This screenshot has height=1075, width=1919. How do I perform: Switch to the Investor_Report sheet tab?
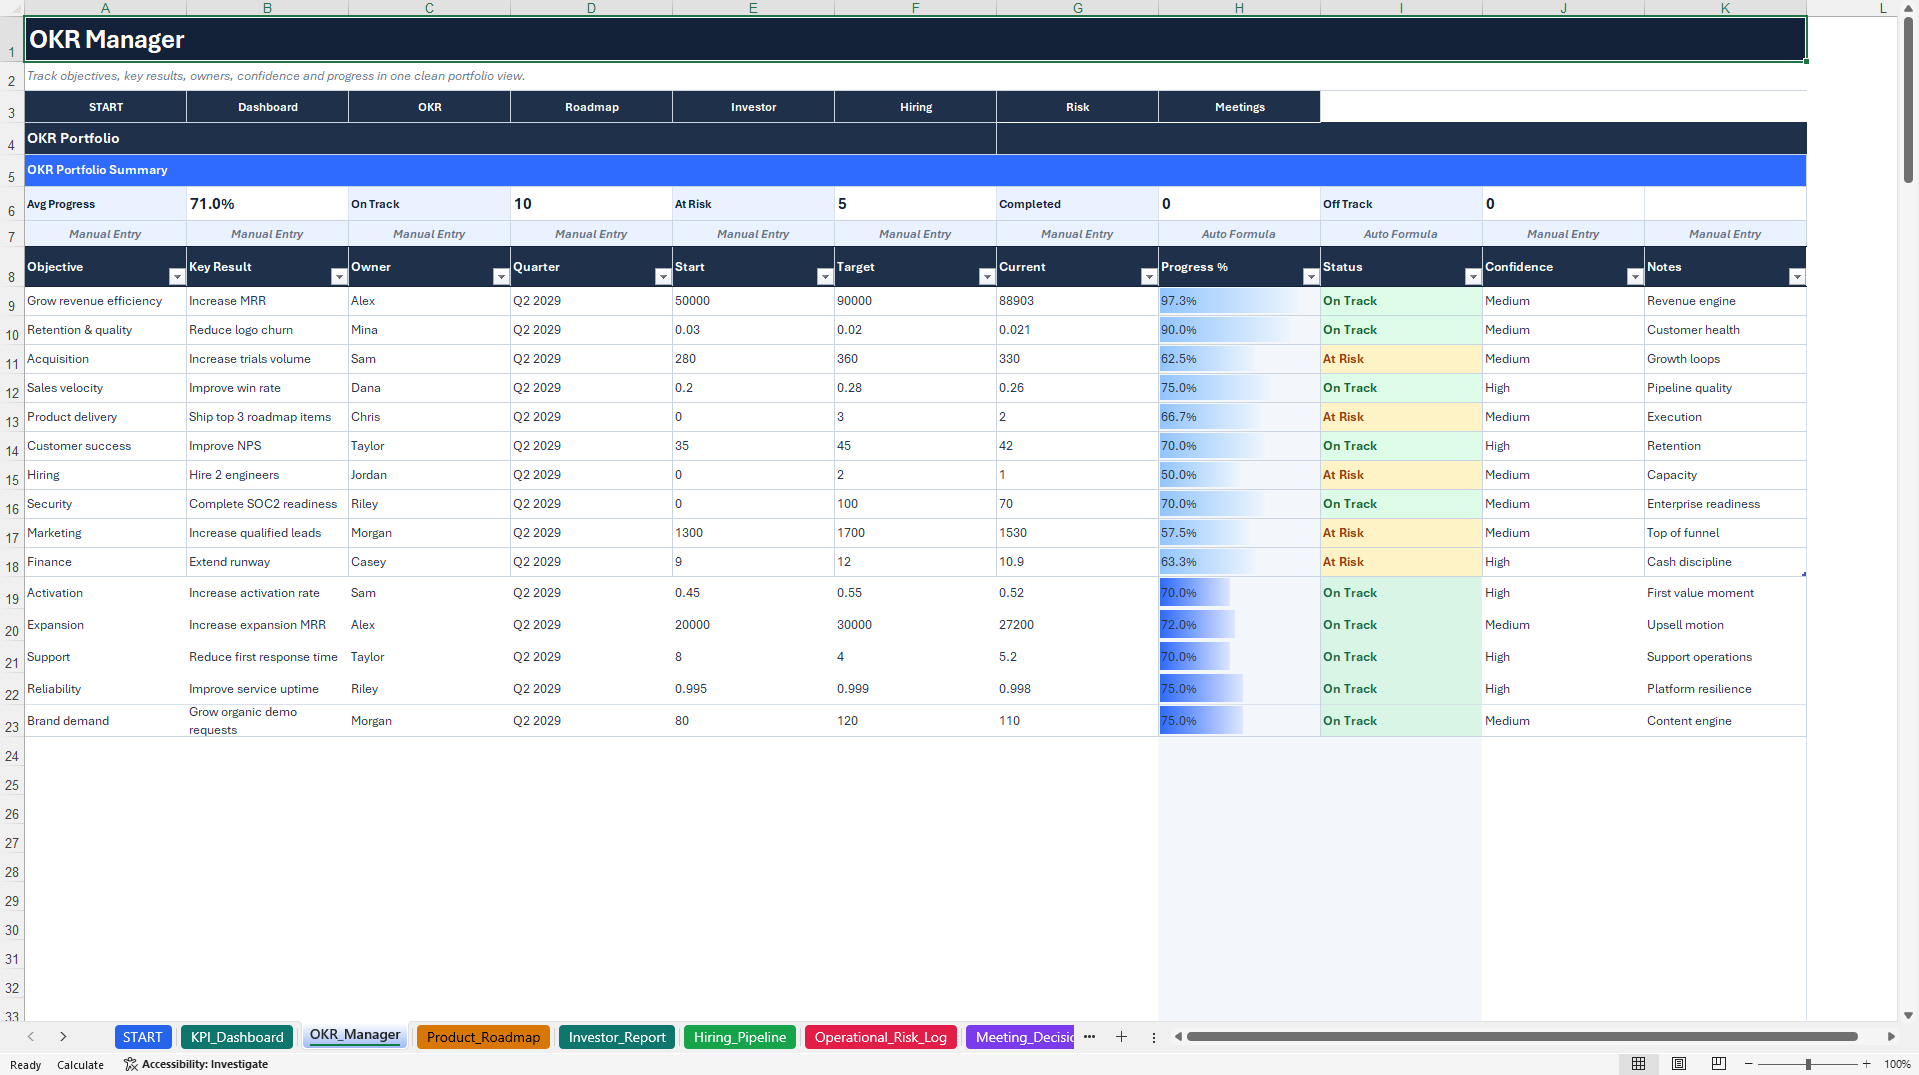coord(617,1037)
